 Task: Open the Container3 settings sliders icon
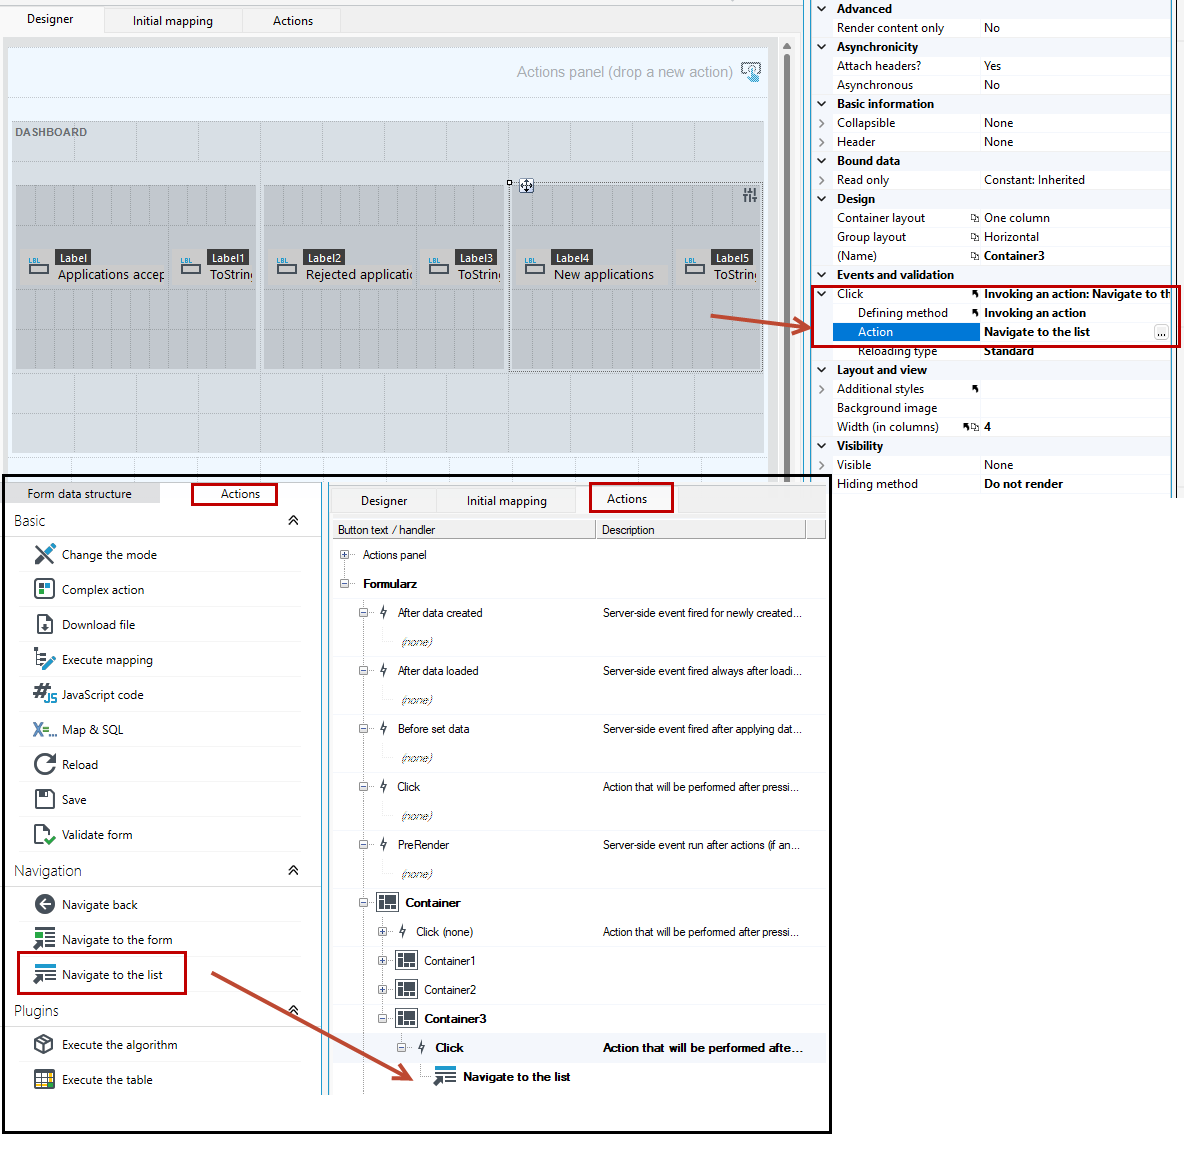click(749, 196)
